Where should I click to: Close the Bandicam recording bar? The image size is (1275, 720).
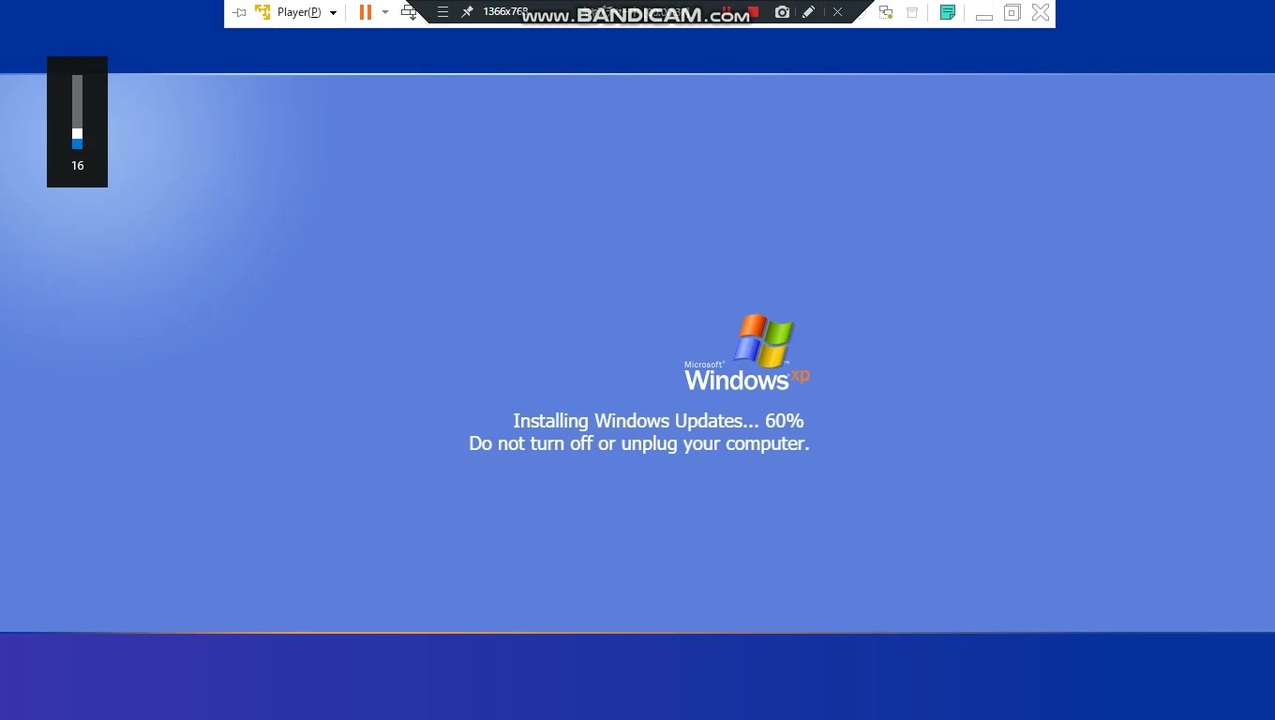click(x=838, y=12)
